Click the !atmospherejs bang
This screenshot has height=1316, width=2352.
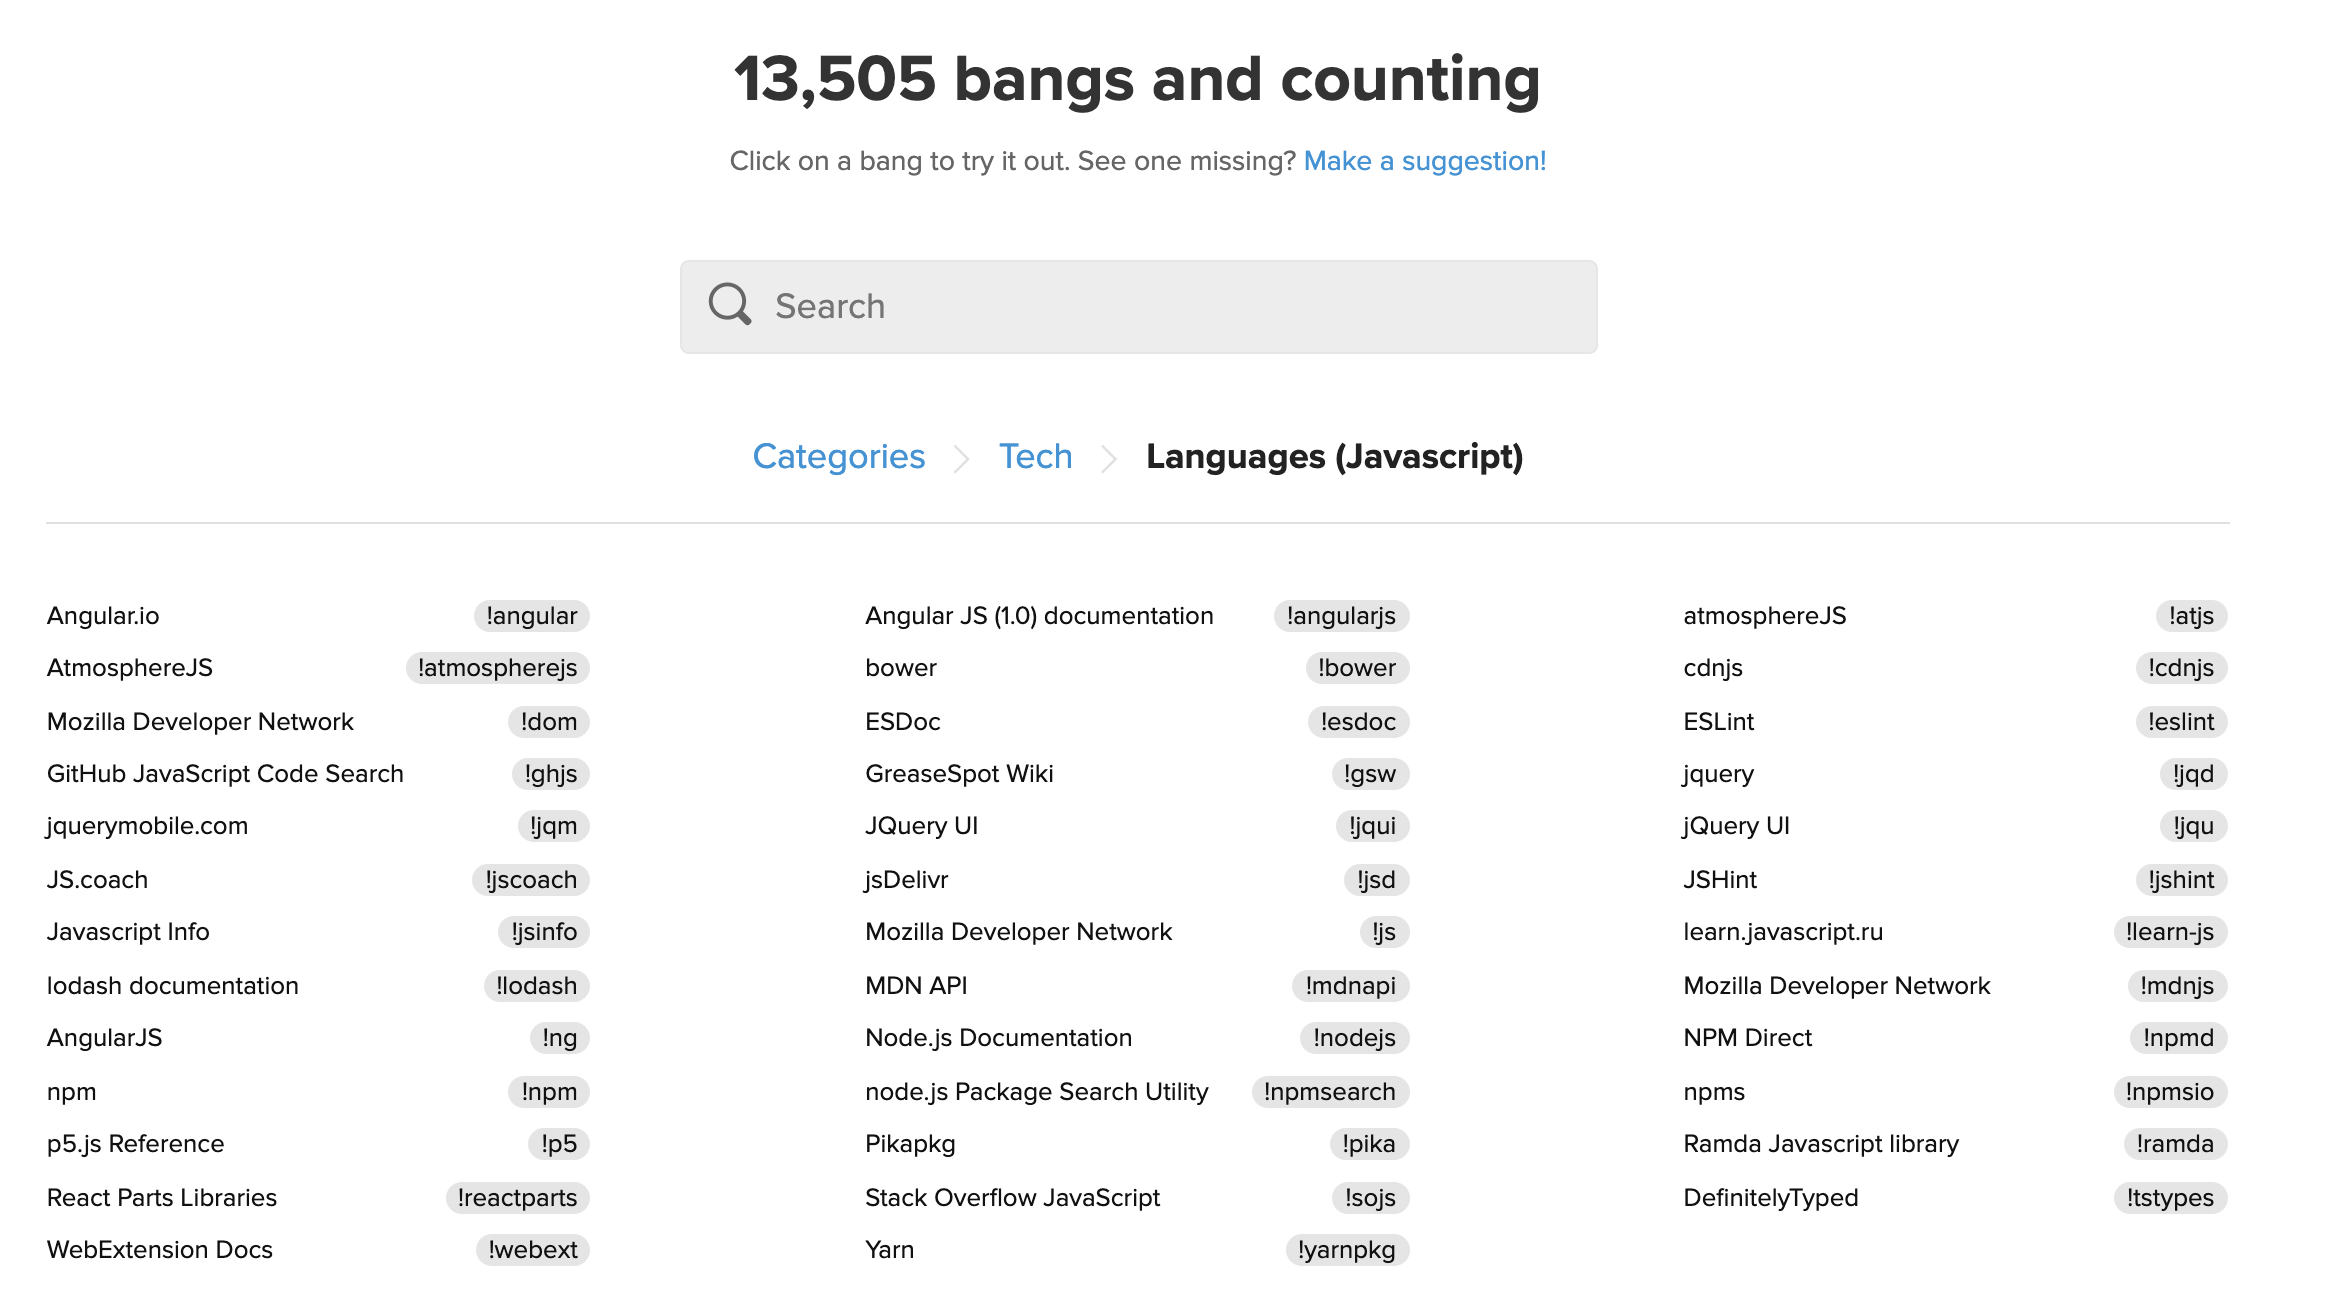[x=497, y=668]
